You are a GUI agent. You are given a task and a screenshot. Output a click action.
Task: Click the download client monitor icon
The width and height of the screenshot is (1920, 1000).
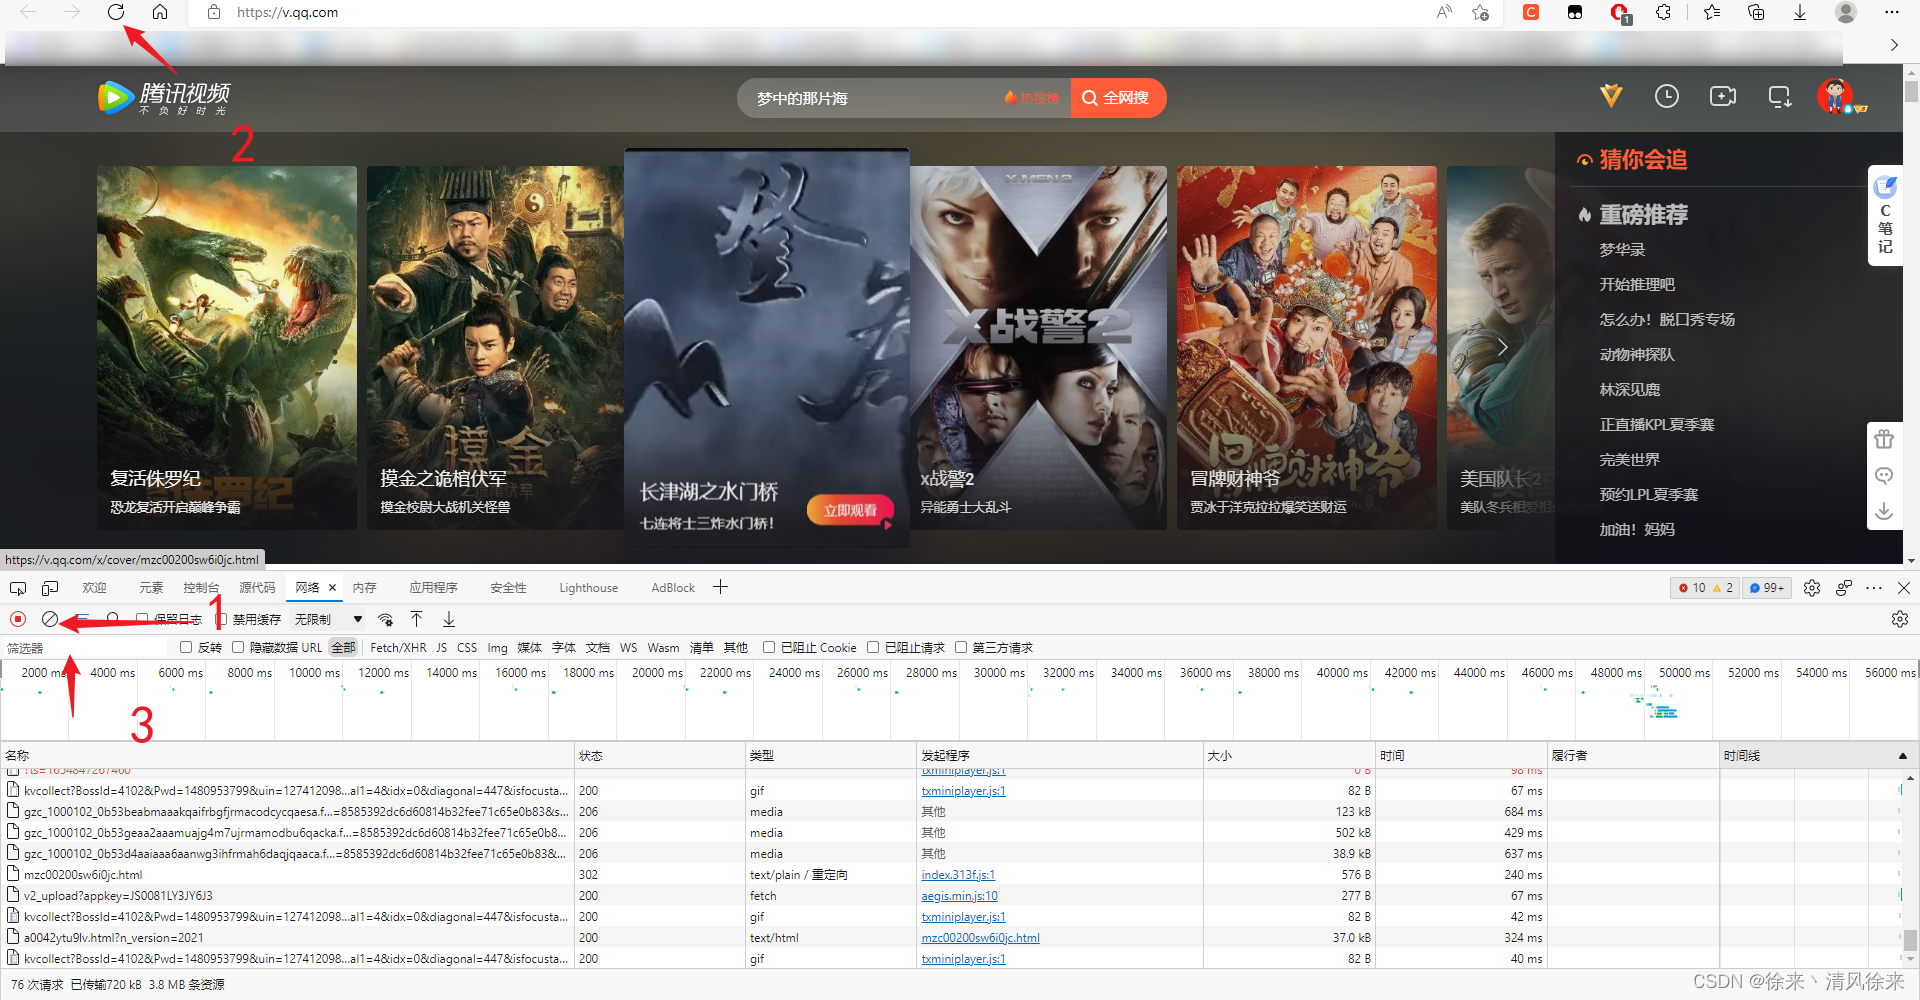(1779, 96)
